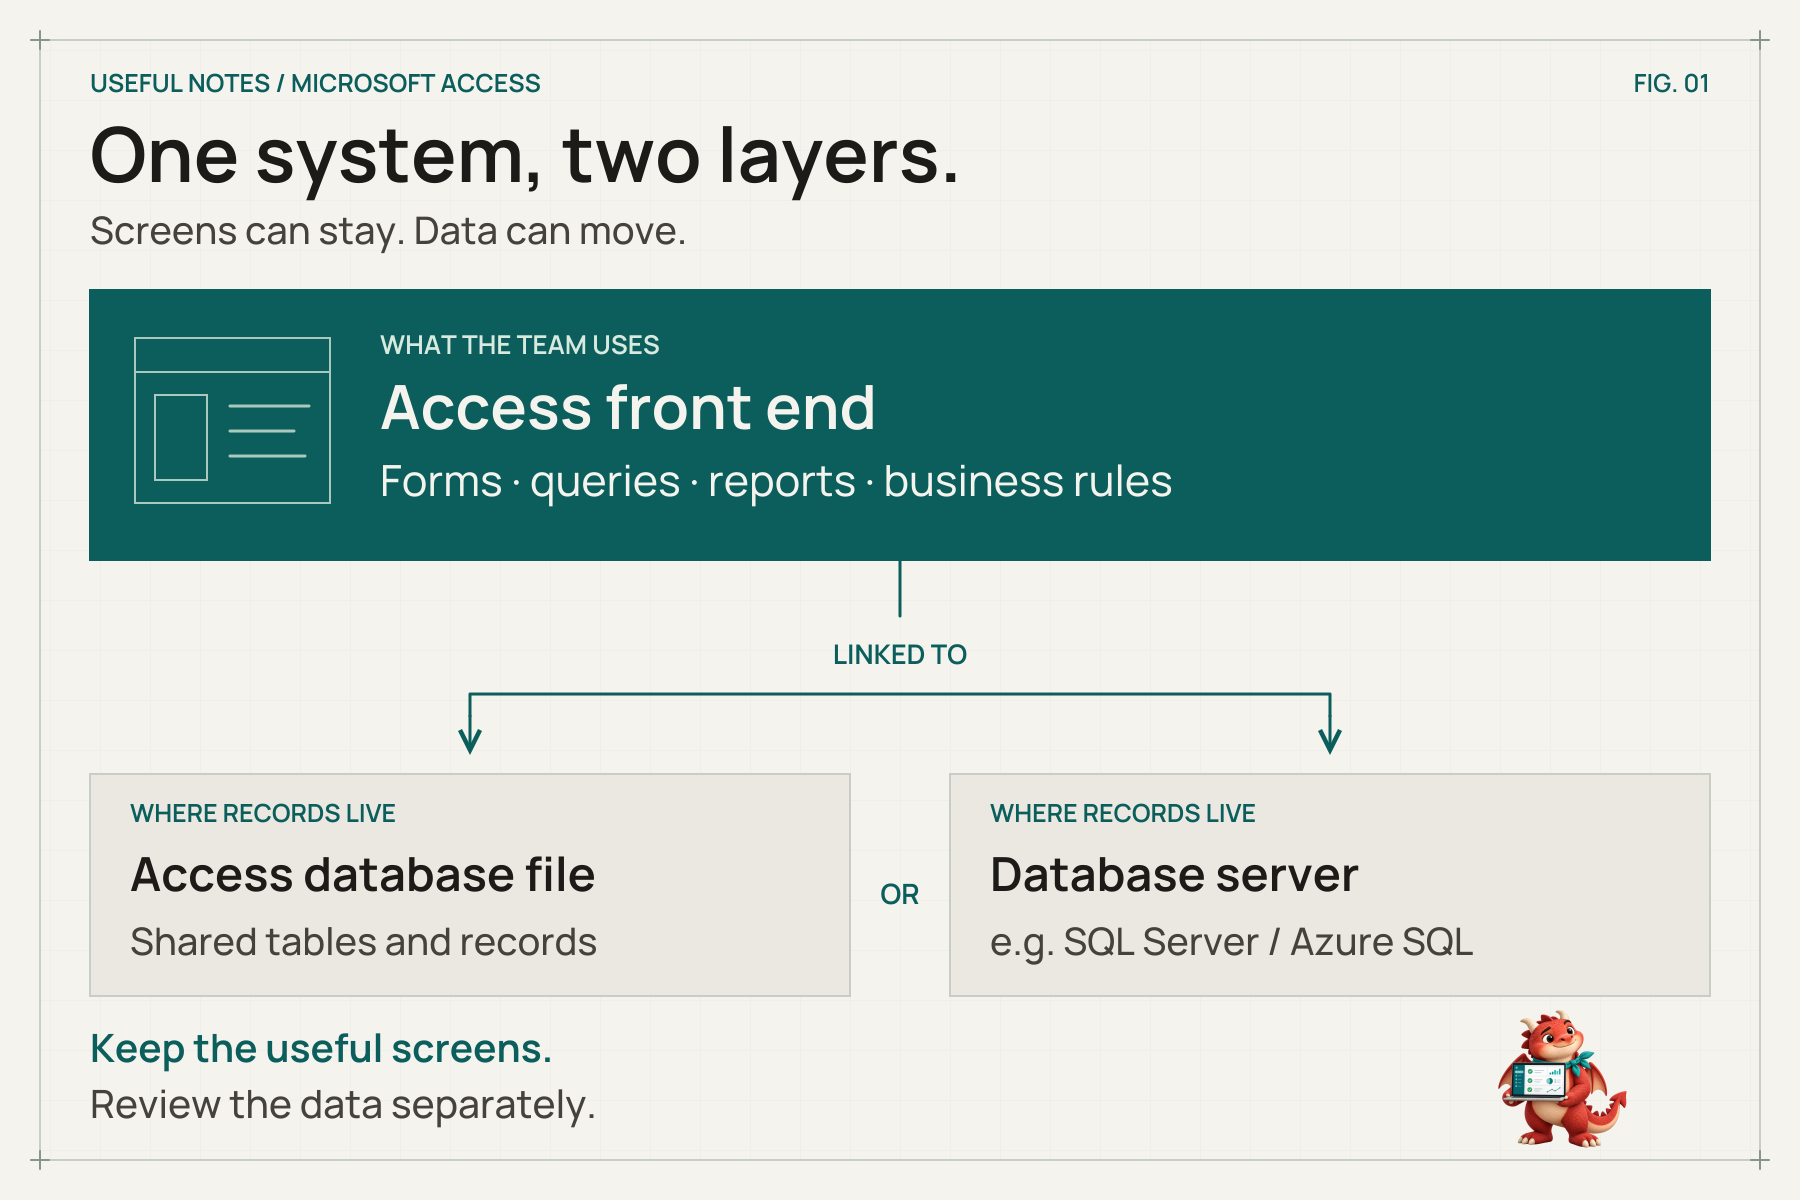Click 'Shared tables and records' text
The height and width of the screenshot is (1200, 1800).
point(364,942)
